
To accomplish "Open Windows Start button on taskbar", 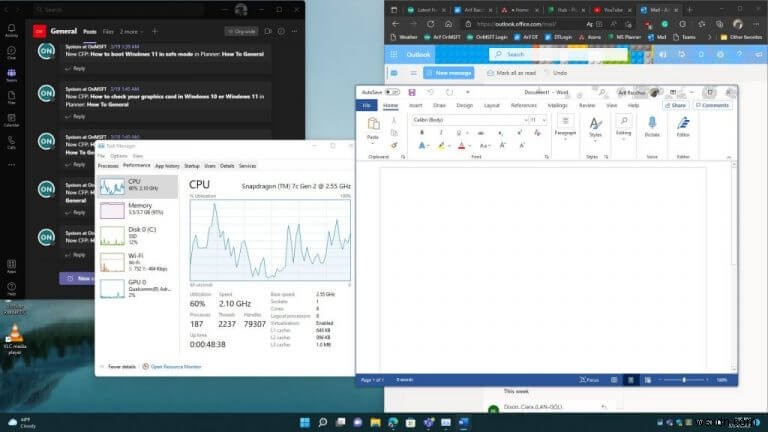I will tap(305, 422).
